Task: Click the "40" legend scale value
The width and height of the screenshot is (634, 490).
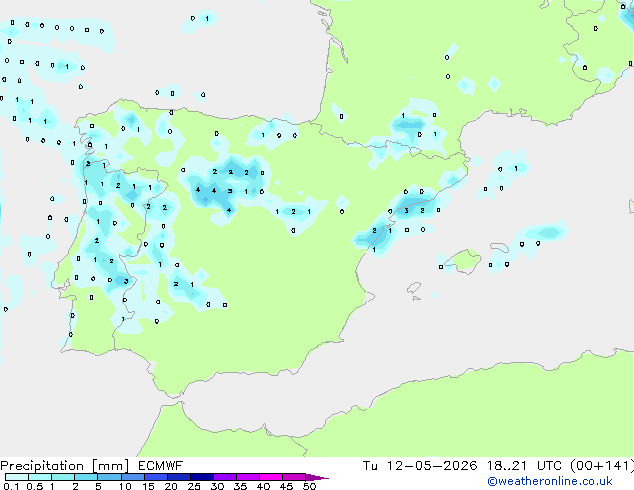Action: point(263,486)
